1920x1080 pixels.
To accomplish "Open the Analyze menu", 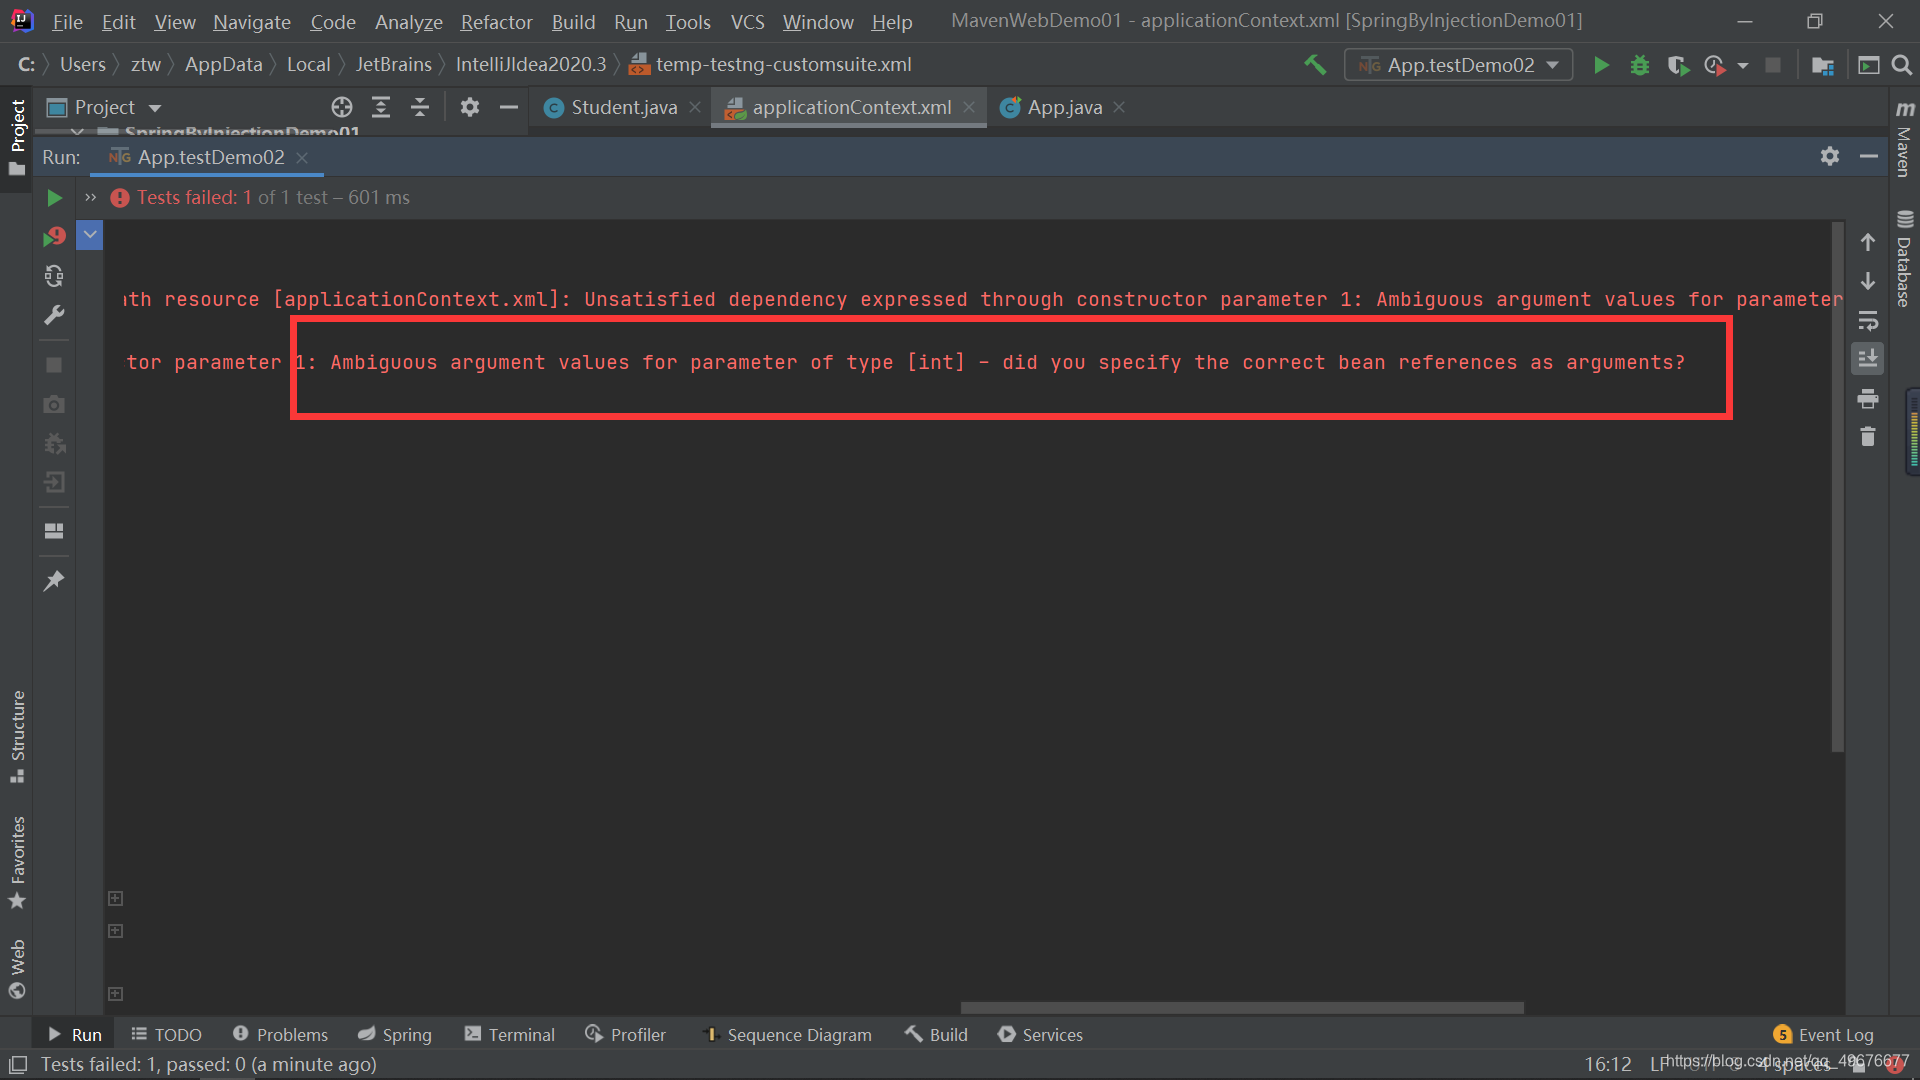I will (x=408, y=22).
